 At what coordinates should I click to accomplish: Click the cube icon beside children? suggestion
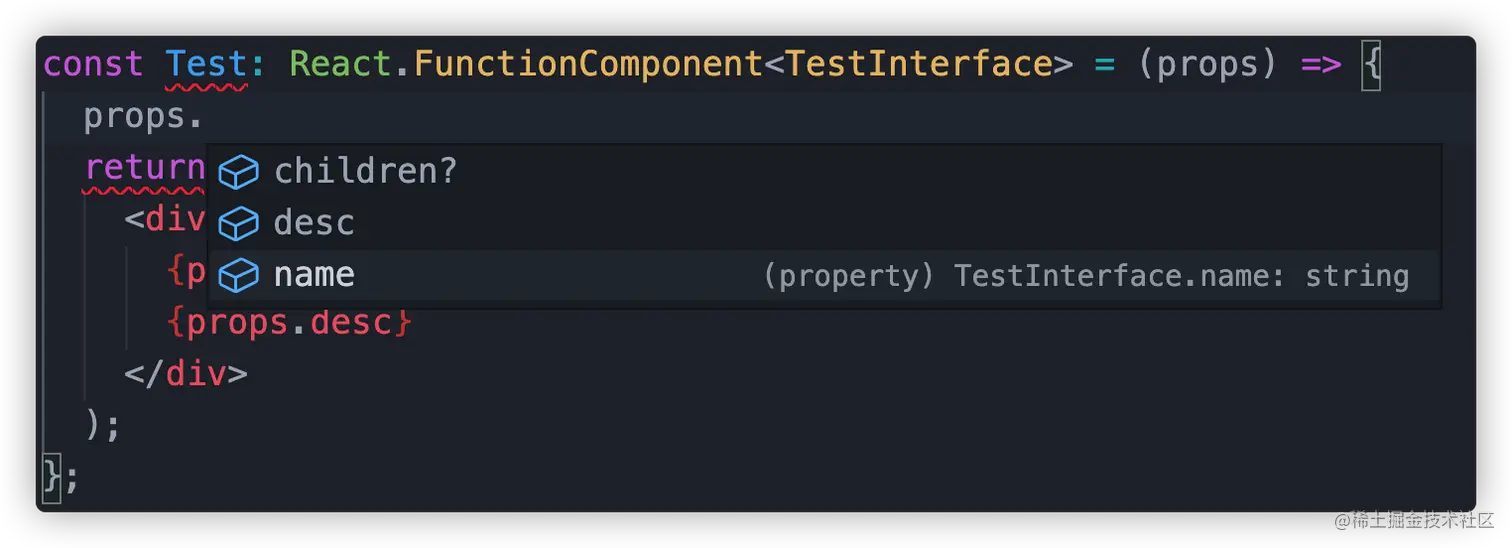coord(238,172)
